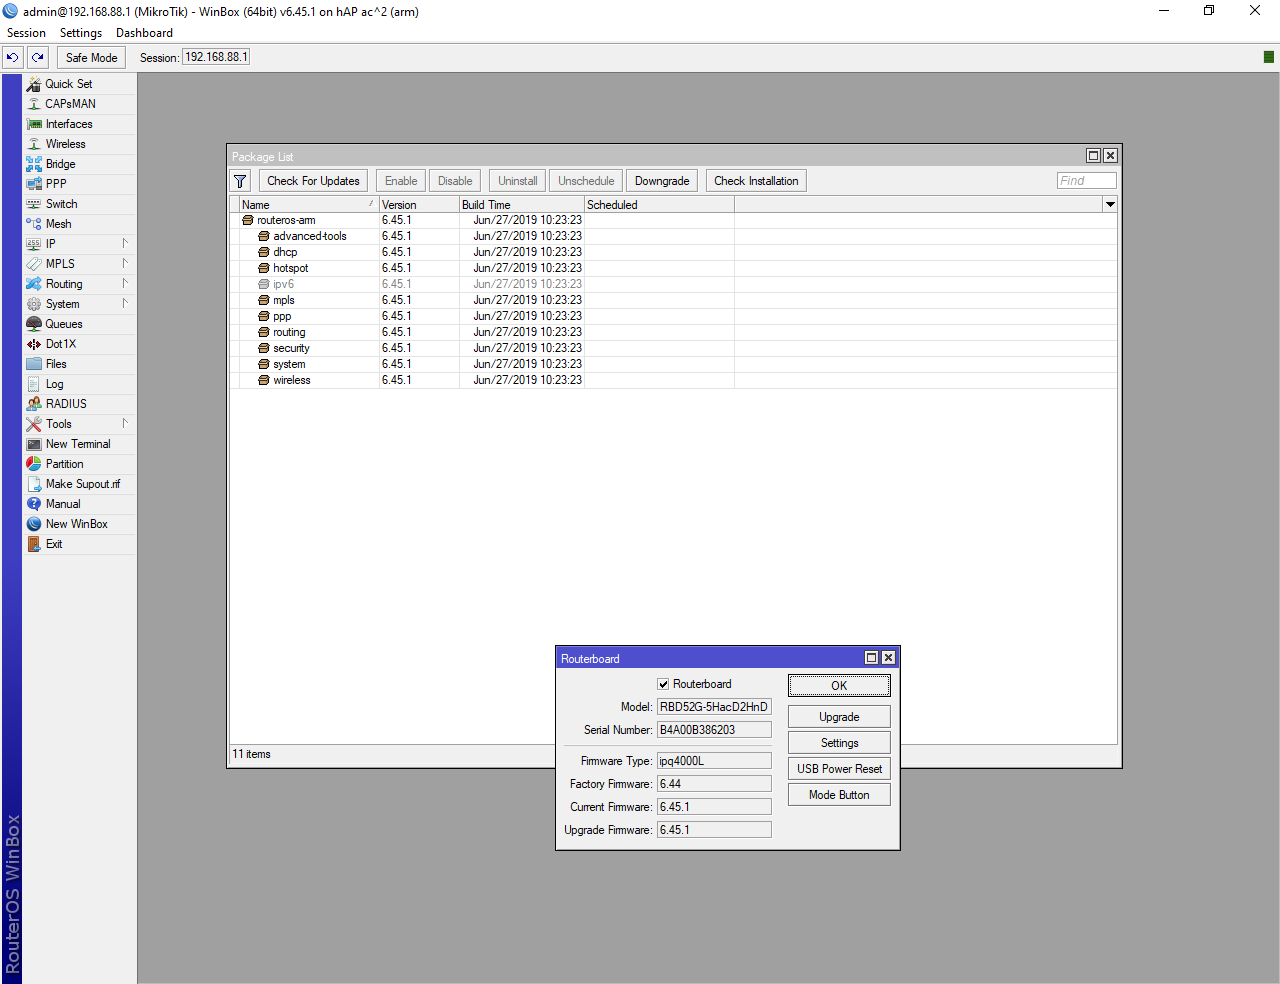
Task: Launch New Terminal icon
Action: (34, 444)
